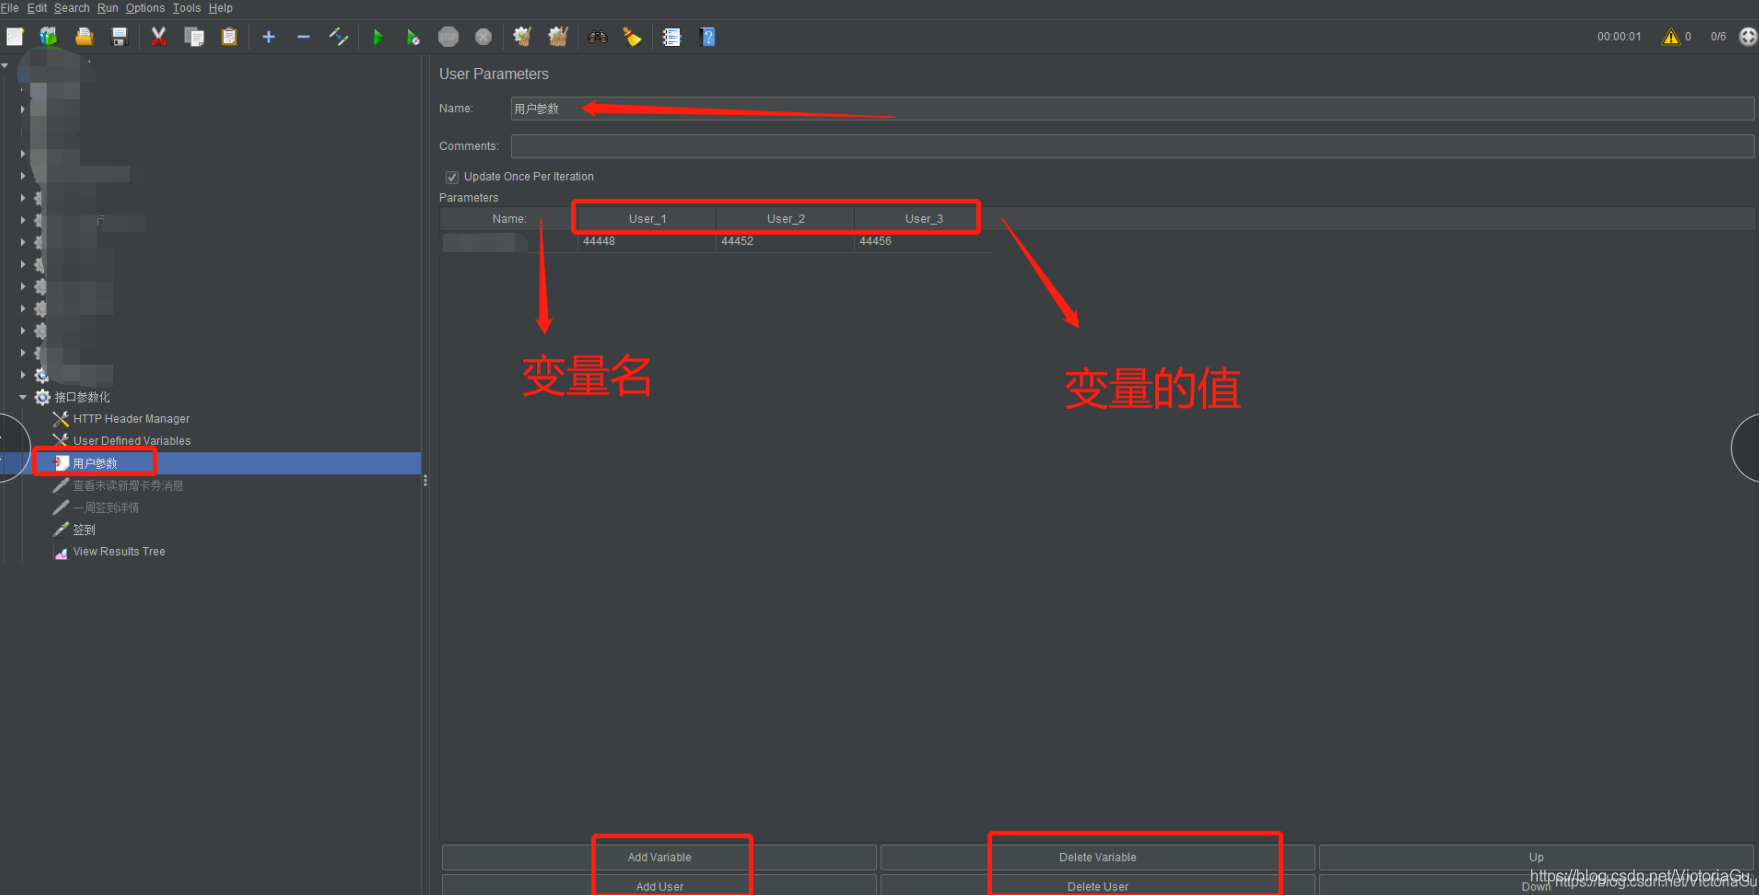
Task: Click the Add Variable button
Action: pyautogui.click(x=659, y=857)
